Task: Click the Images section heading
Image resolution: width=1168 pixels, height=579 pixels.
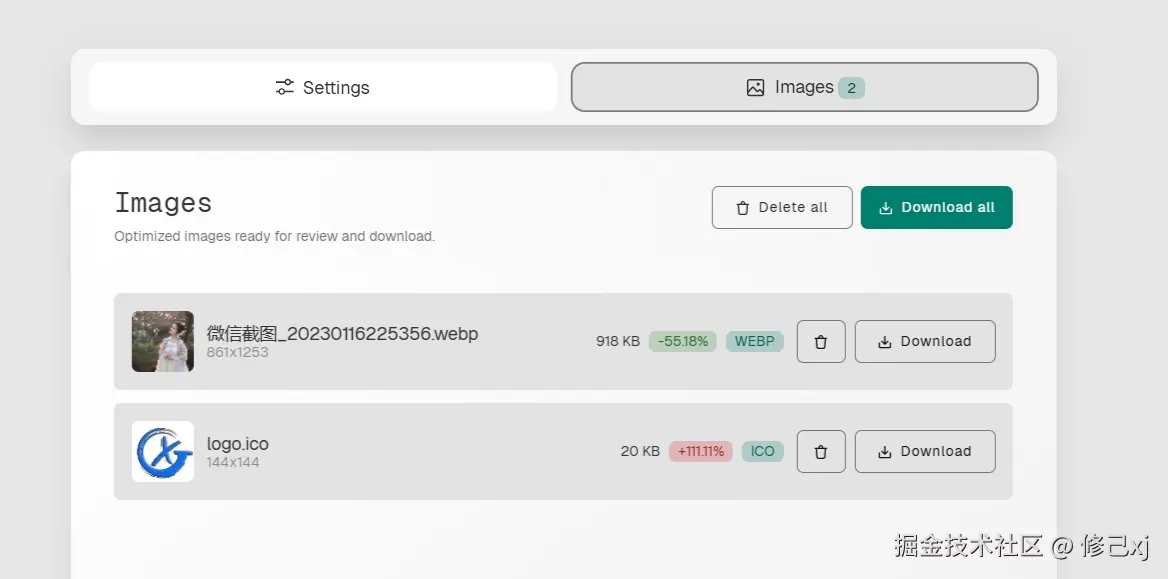Action: point(163,203)
